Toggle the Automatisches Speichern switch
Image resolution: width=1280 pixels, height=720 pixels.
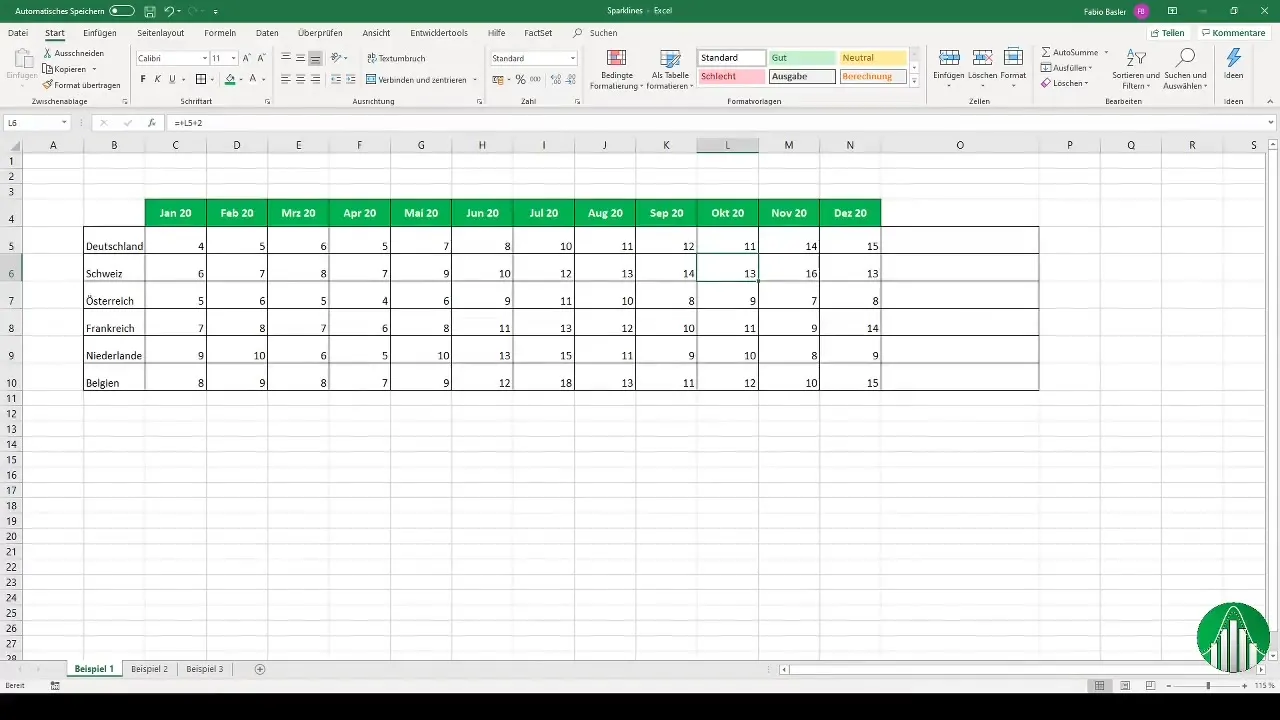122,10
